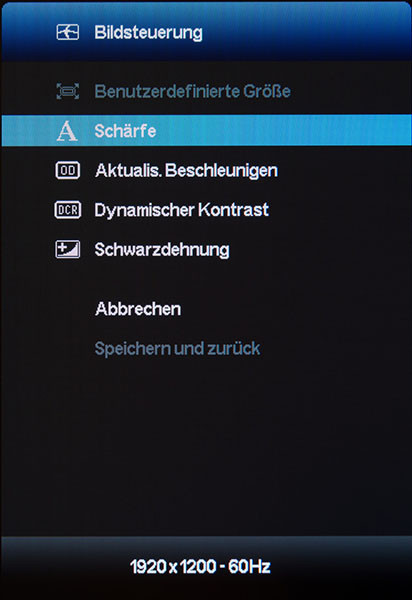412x600 pixels.
Task: Select the Bildsteuerung menu title
Action: click(148, 33)
